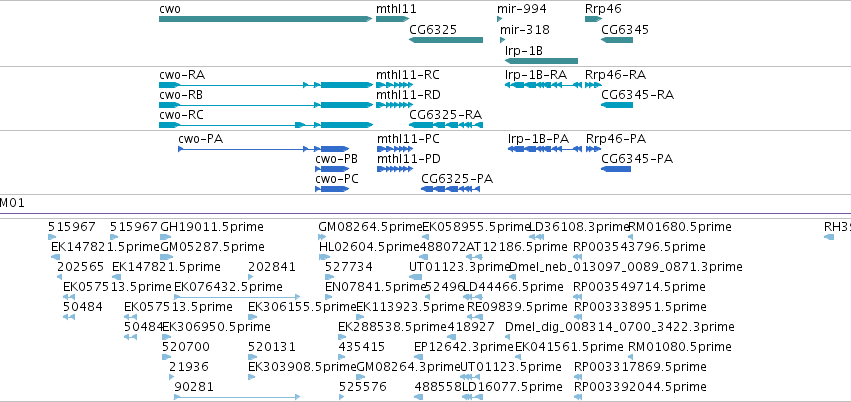Screen dimensions: 851x402
Task: Open the cwo-PC protein label
Action: [x=337, y=179]
